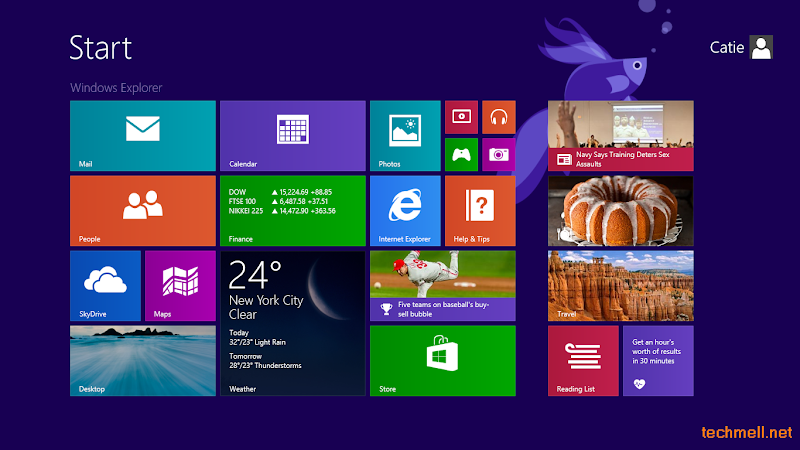This screenshot has height=450, width=800.
Task: Launch Internet Explorer tile
Action: [405, 211]
